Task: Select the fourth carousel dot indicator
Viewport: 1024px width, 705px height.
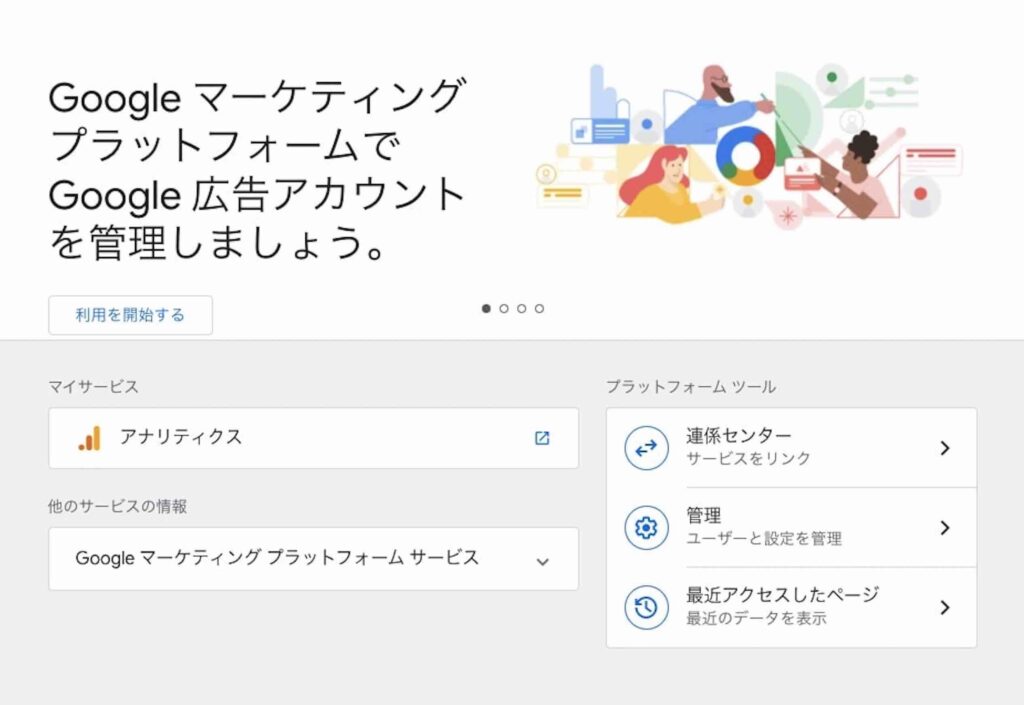Action: pyautogui.click(x=539, y=309)
